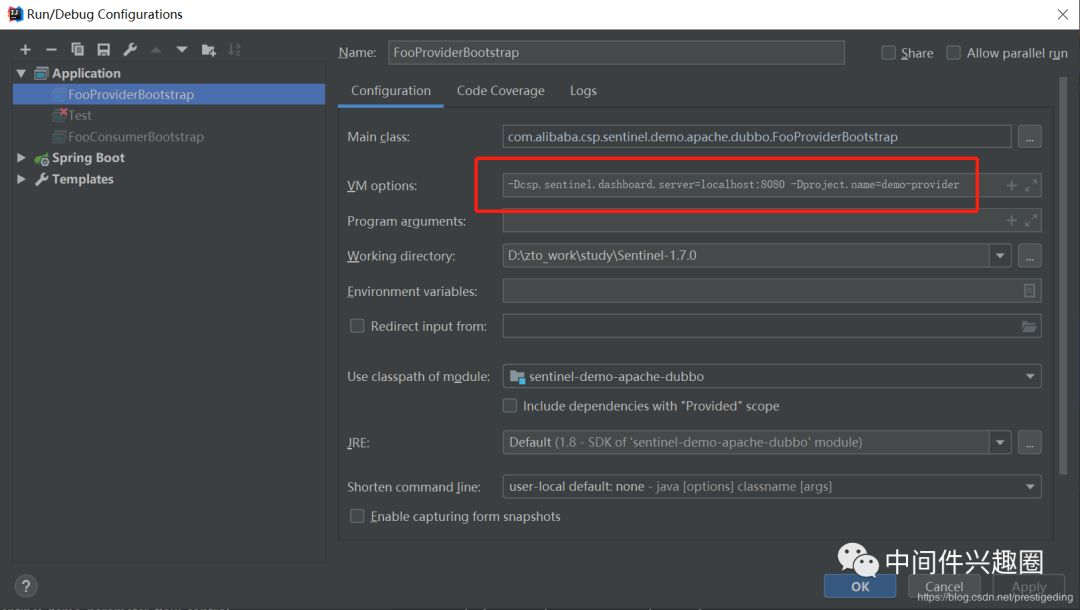Browse Redirect input file folder icon

point(1029,326)
